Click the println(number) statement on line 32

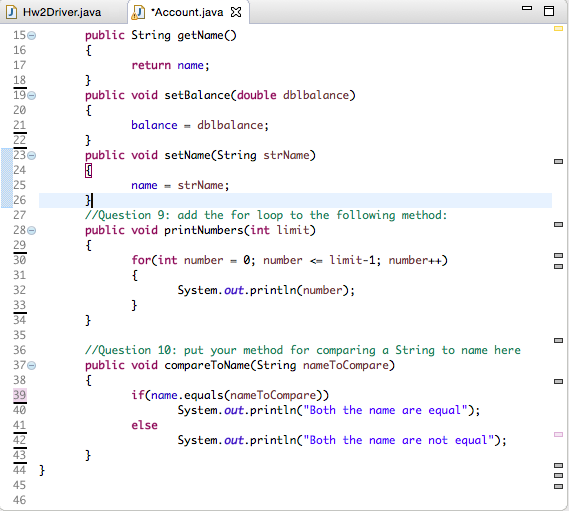tap(266, 290)
